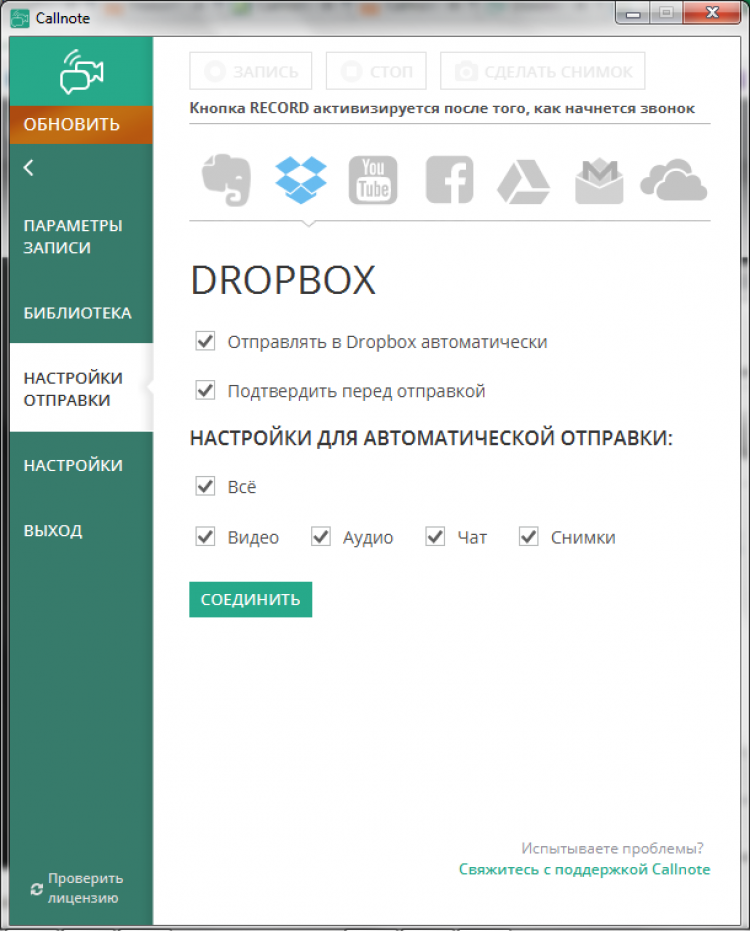Select the OneDrive cloud icon

[673, 180]
